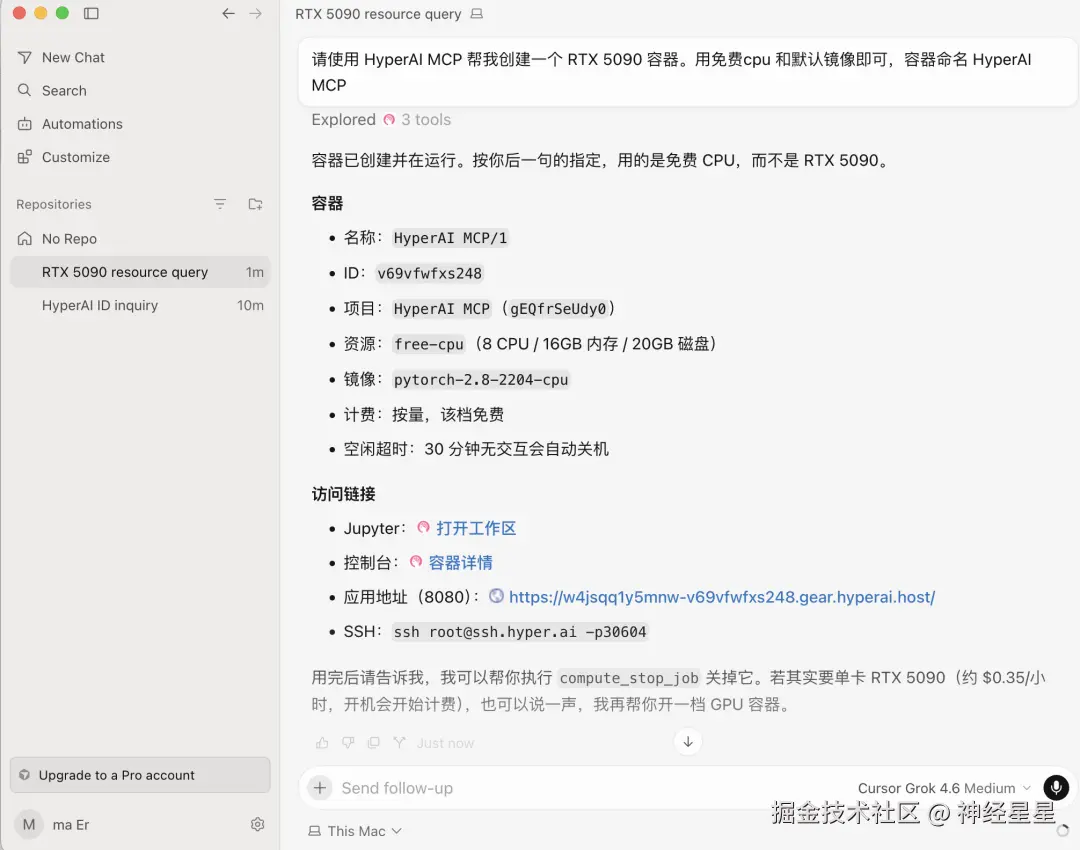Expand the Explored 3 tools section
The width and height of the screenshot is (1080, 850).
coord(381,120)
